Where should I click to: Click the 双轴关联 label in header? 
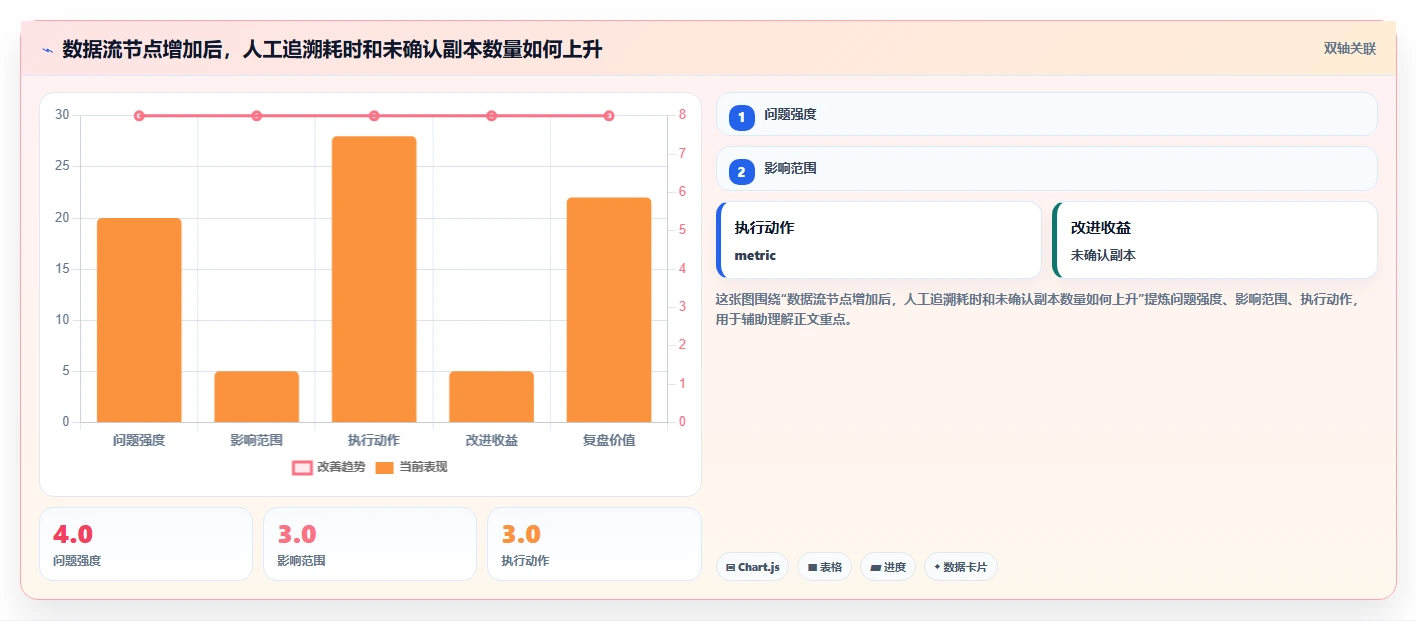click(x=1350, y=49)
